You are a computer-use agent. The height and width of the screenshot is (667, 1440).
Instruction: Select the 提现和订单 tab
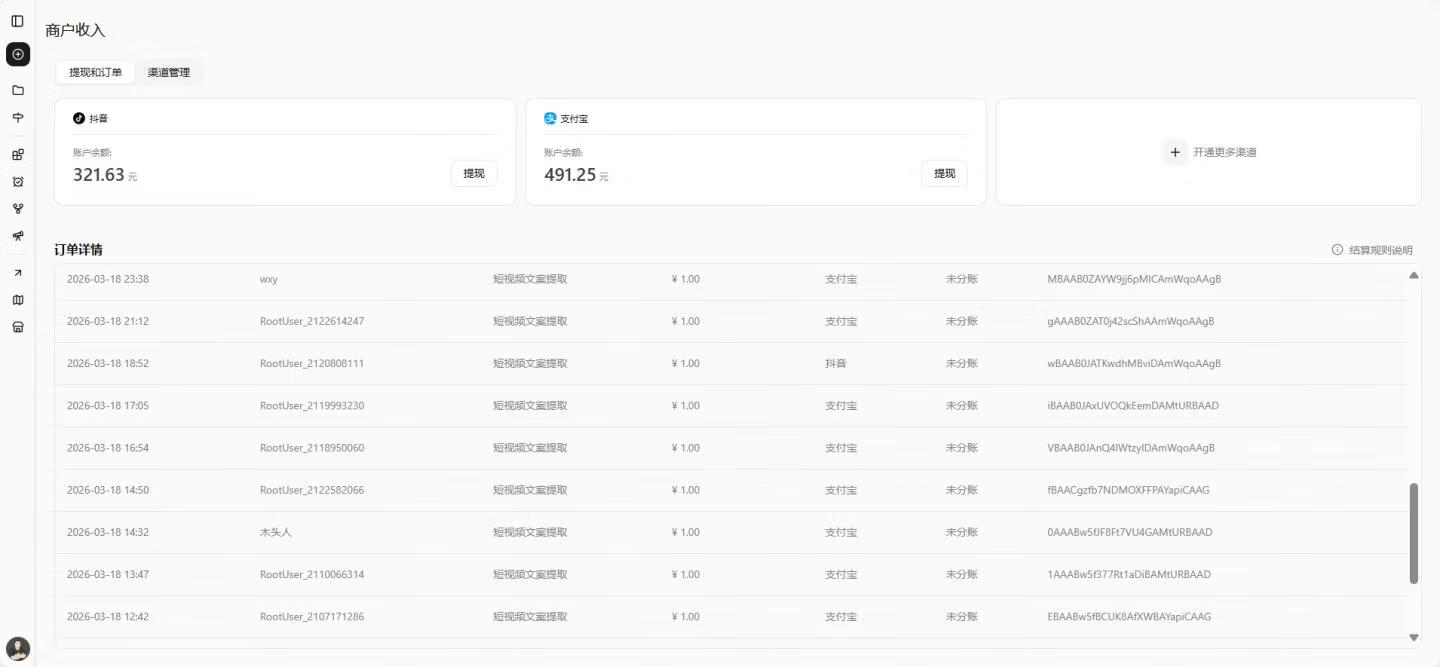(x=95, y=73)
